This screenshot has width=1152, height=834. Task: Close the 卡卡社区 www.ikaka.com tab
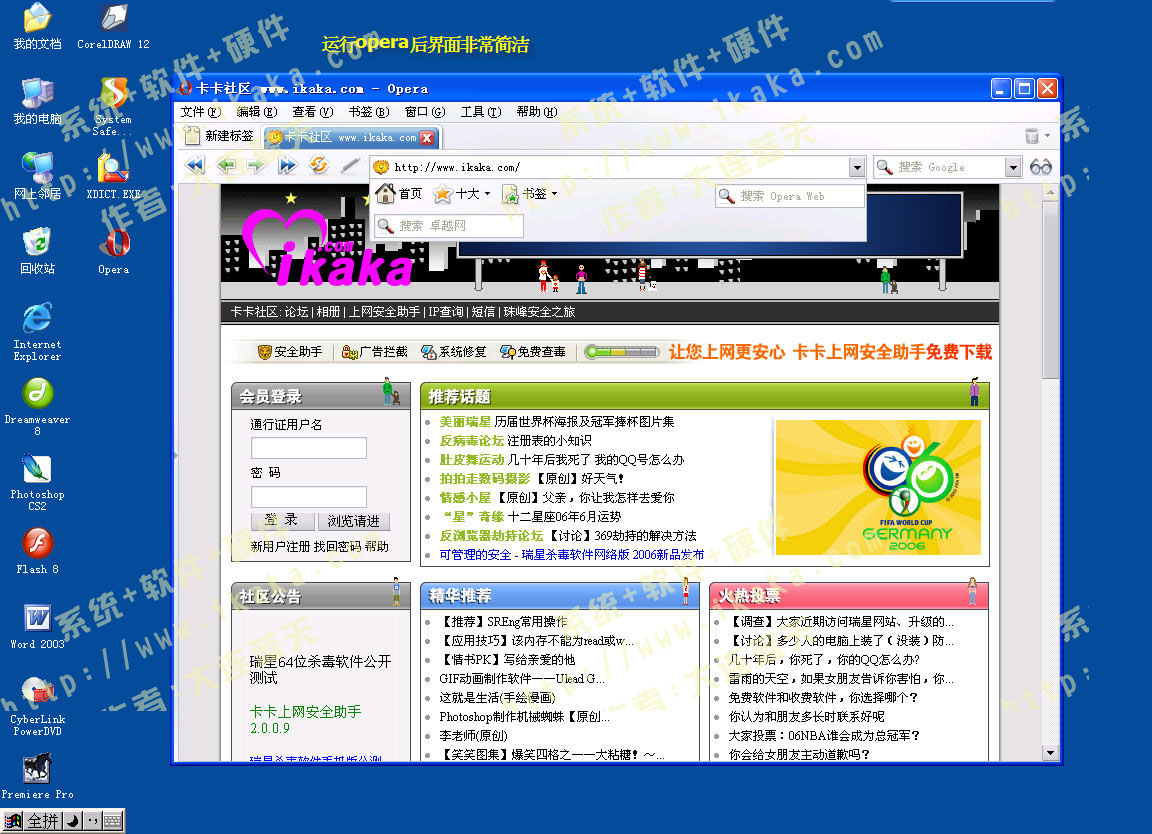click(x=427, y=137)
